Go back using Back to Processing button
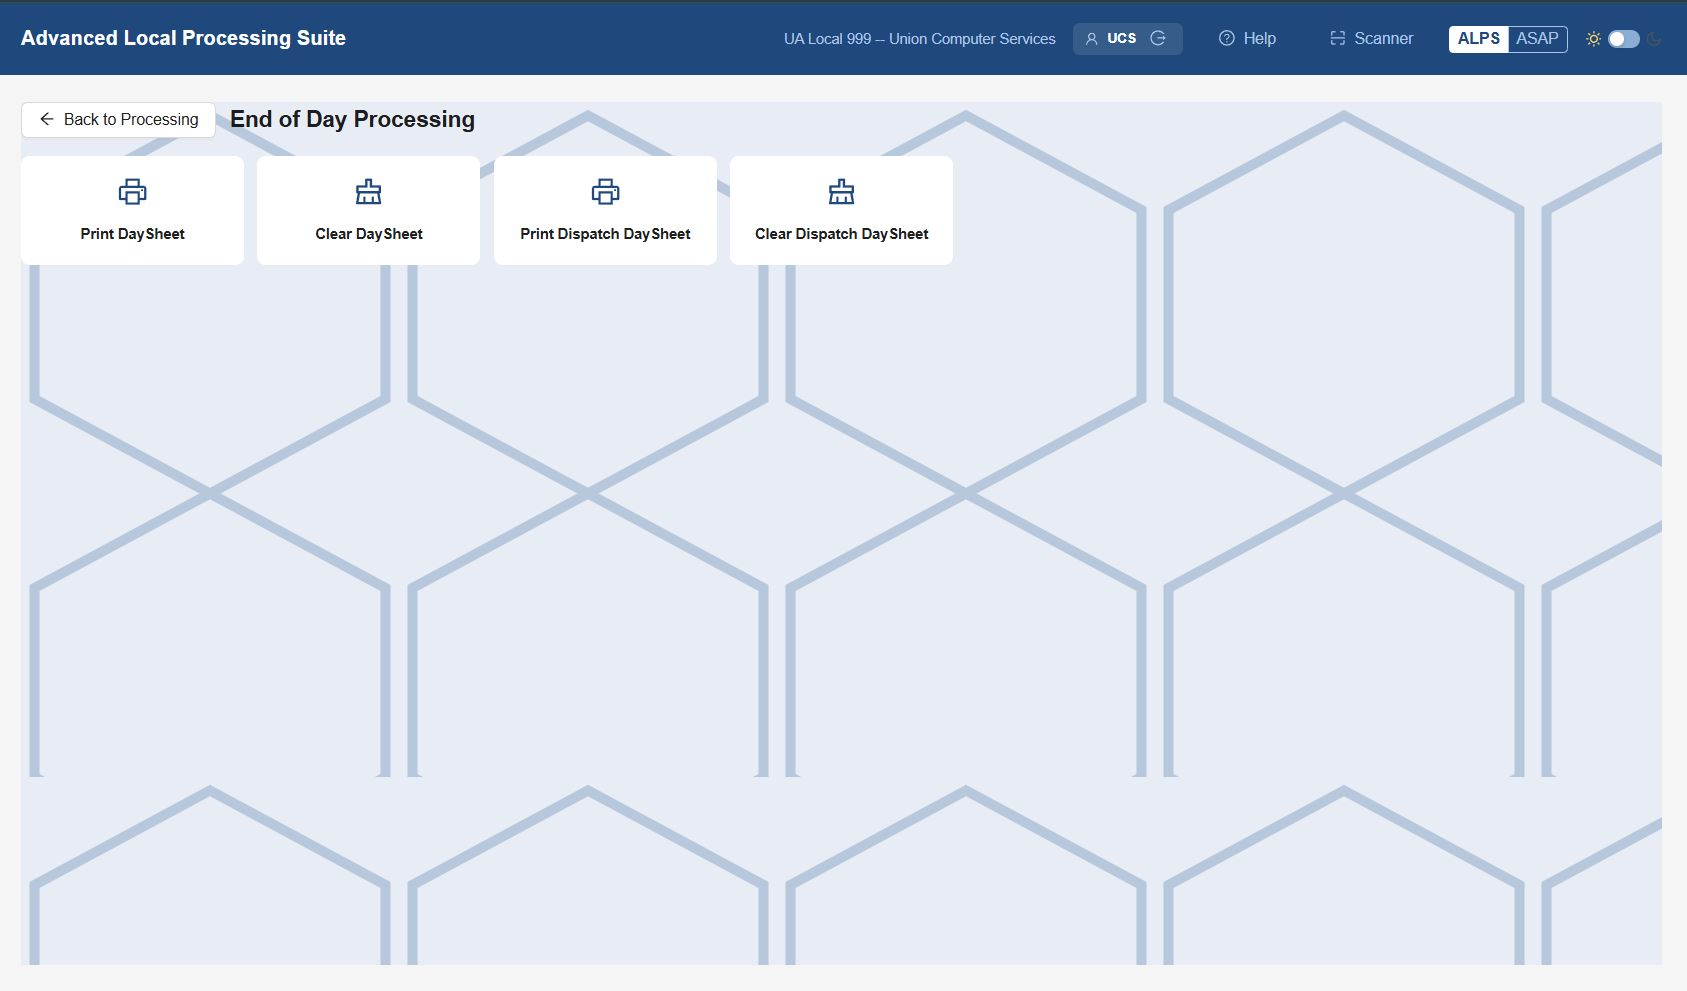 coord(118,119)
